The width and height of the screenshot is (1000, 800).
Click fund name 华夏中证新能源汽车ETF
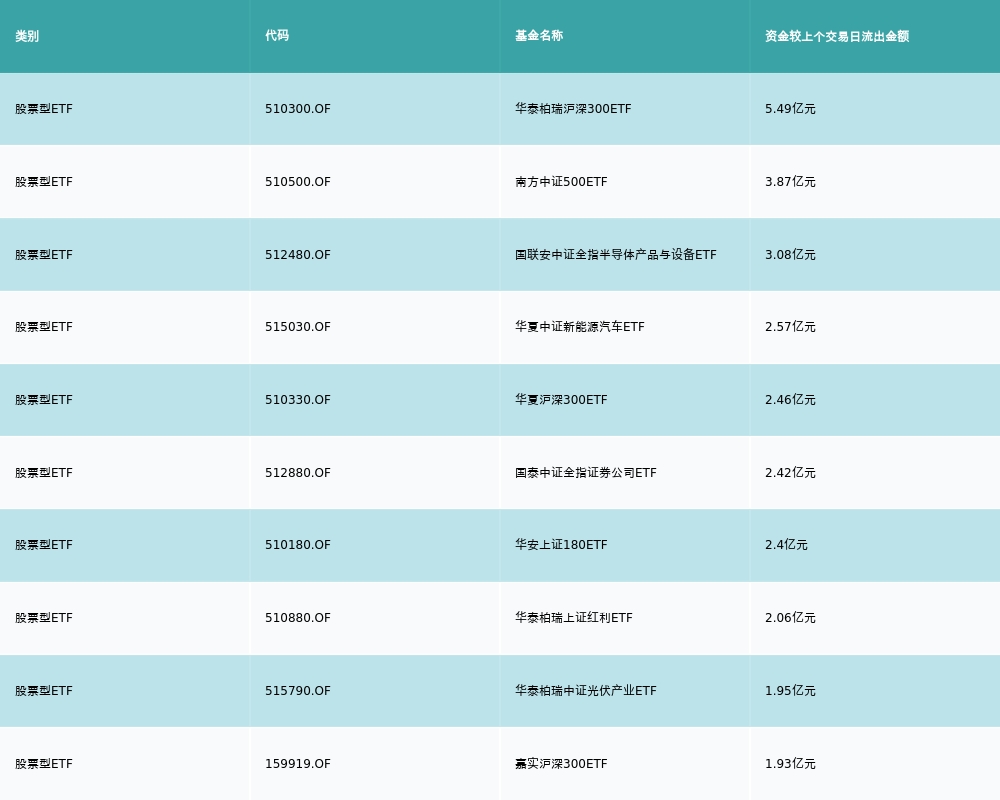pos(580,327)
